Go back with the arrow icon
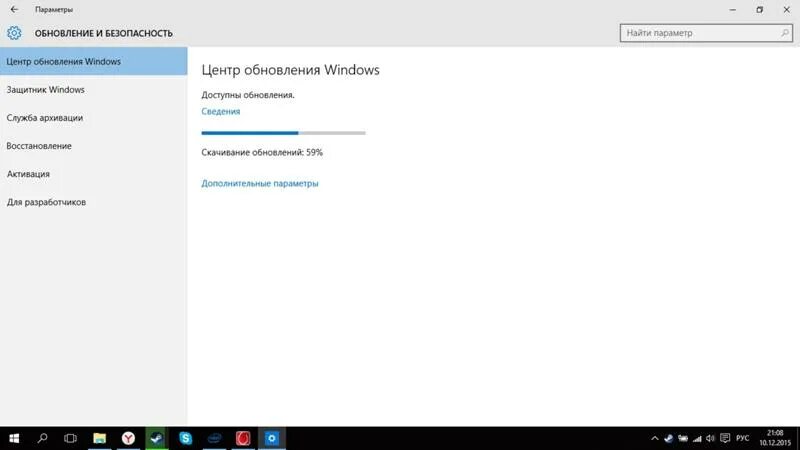This screenshot has height=450, width=800. pos(14,9)
